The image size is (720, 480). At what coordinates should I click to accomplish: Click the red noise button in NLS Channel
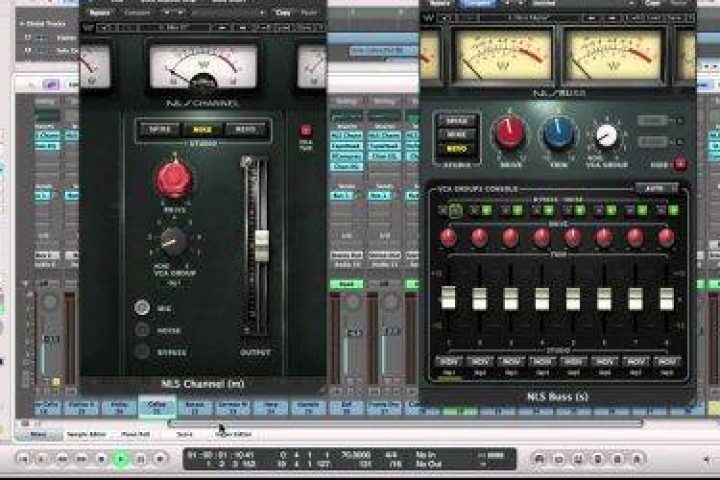pos(306,131)
